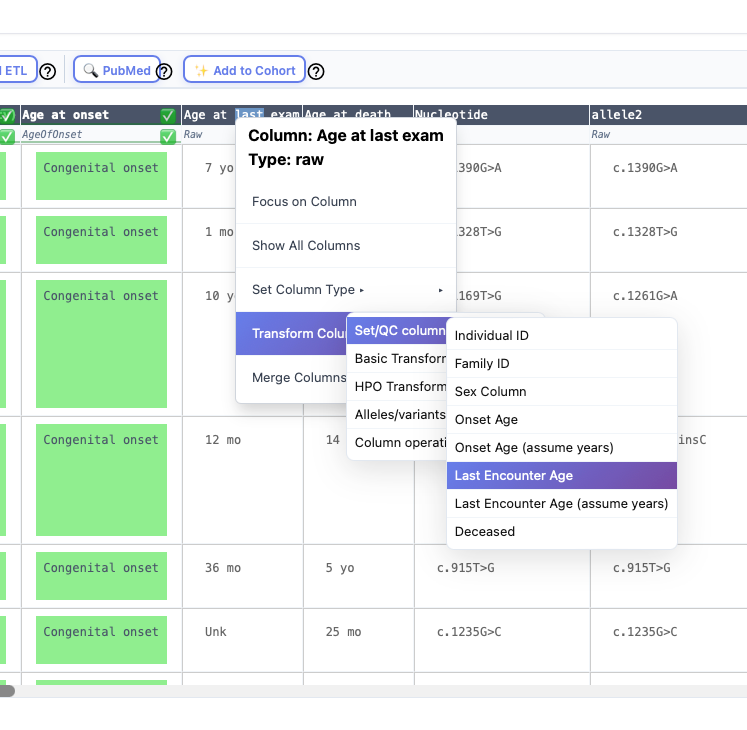Click the help icon next to Add to Cohort
747x730 pixels.
point(316,72)
